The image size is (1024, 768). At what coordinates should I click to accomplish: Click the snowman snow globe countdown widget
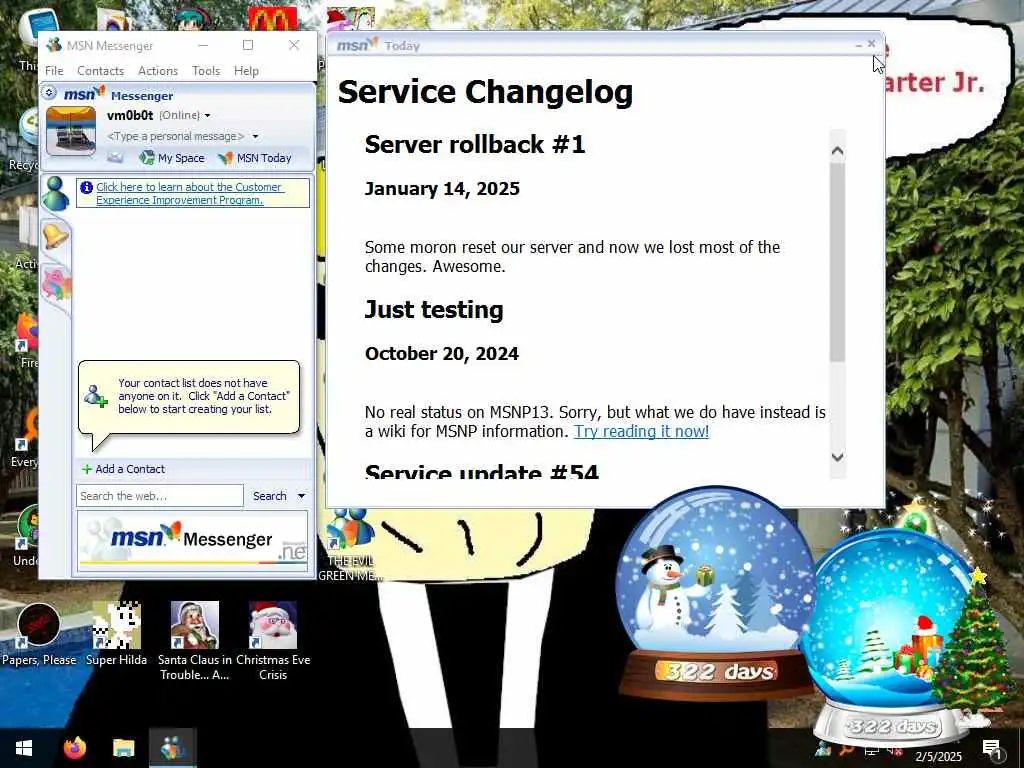click(x=715, y=591)
